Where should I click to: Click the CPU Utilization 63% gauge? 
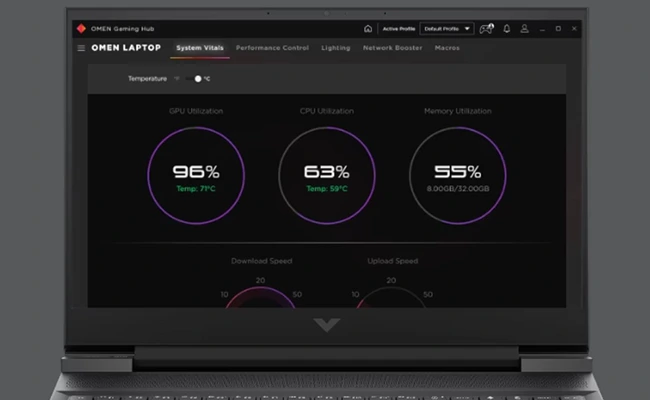[327, 175]
